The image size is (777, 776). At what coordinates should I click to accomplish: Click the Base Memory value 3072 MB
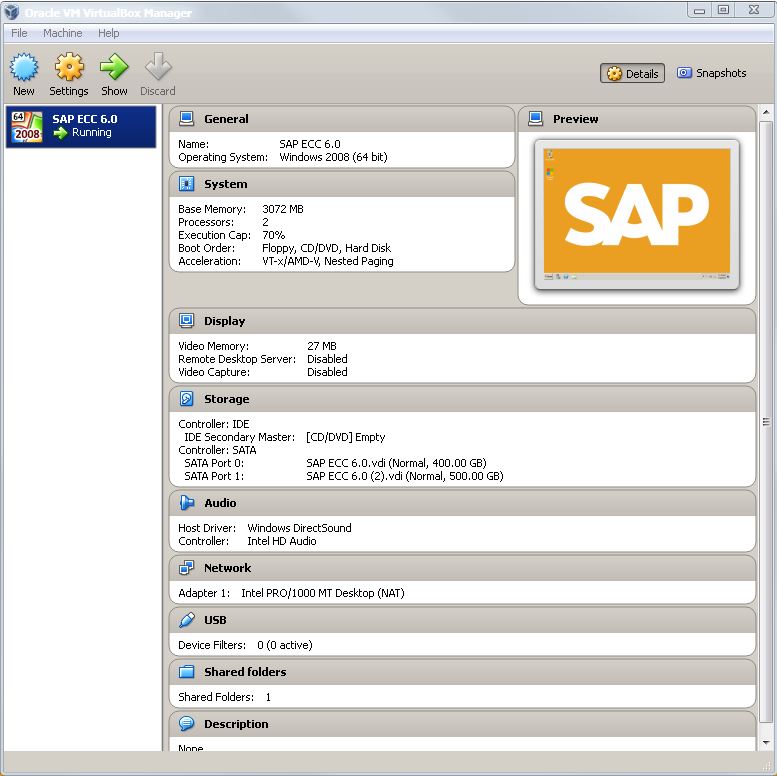coord(282,209)
